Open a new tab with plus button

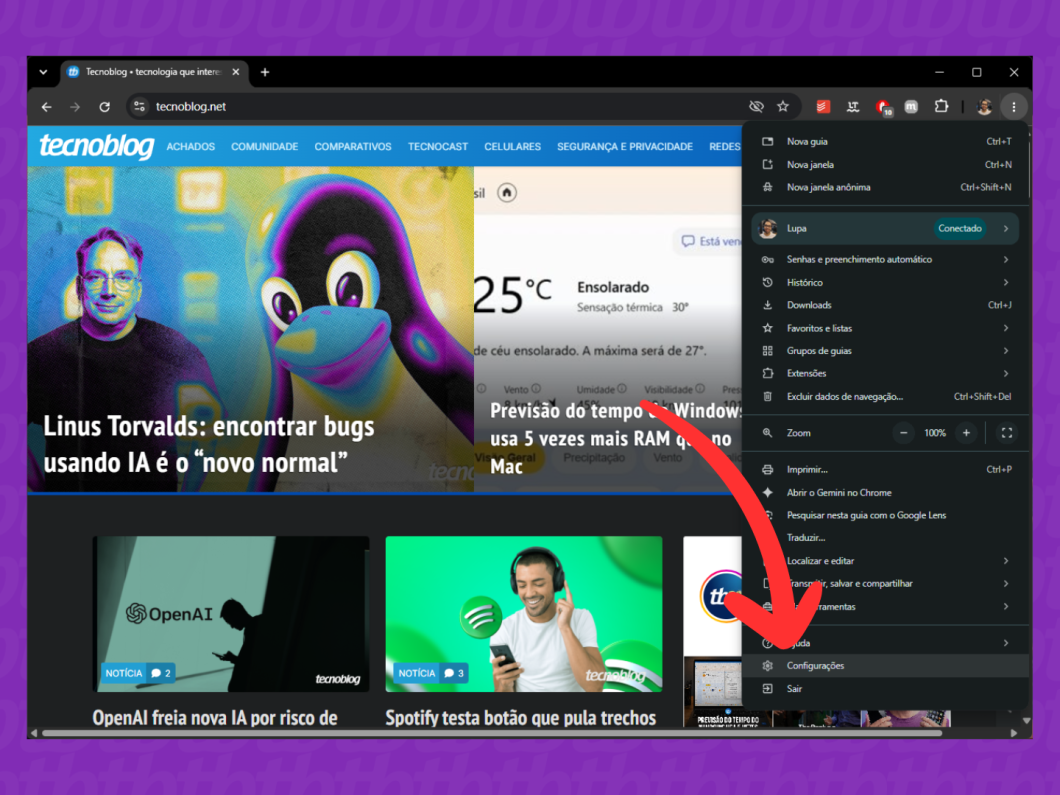click(265, 72)
